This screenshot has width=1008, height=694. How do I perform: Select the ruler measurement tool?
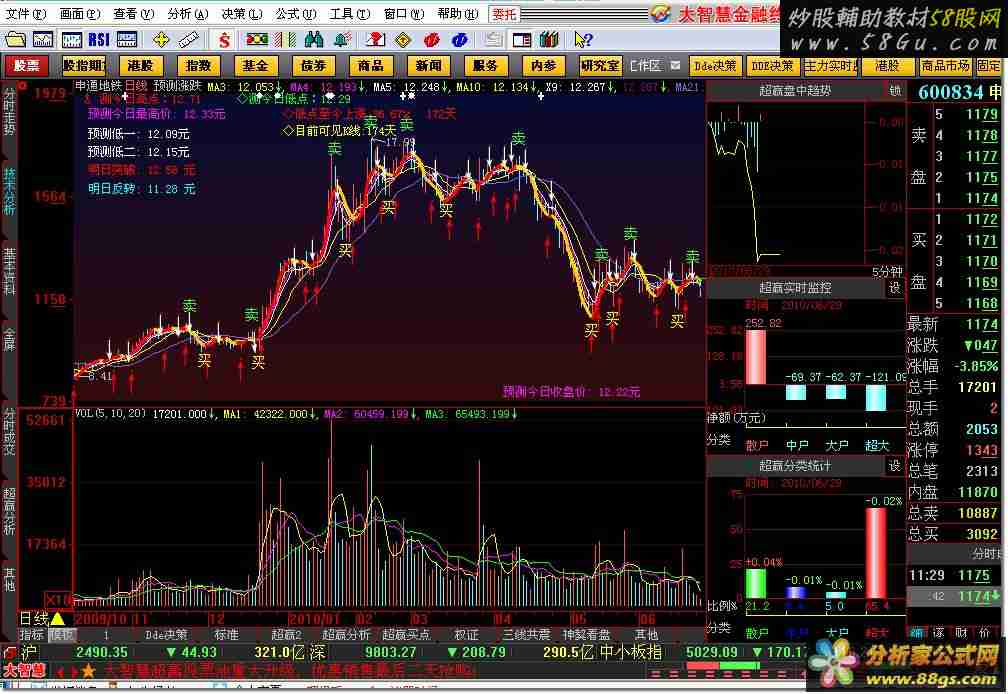pos(188,40)
